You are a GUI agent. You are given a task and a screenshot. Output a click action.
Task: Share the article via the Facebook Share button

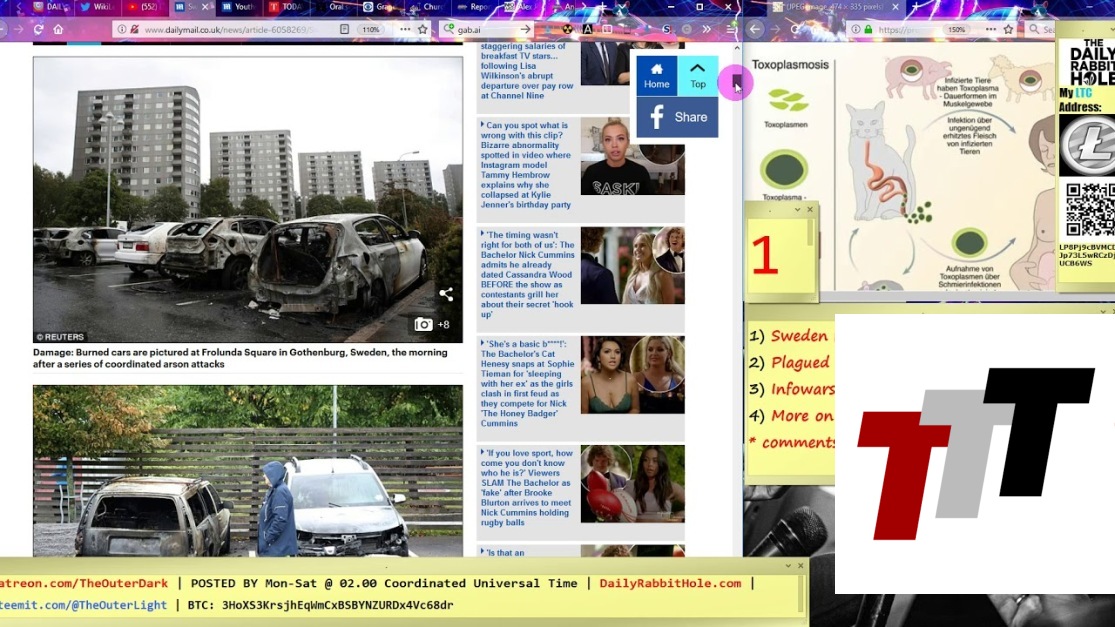pos(677,117)
